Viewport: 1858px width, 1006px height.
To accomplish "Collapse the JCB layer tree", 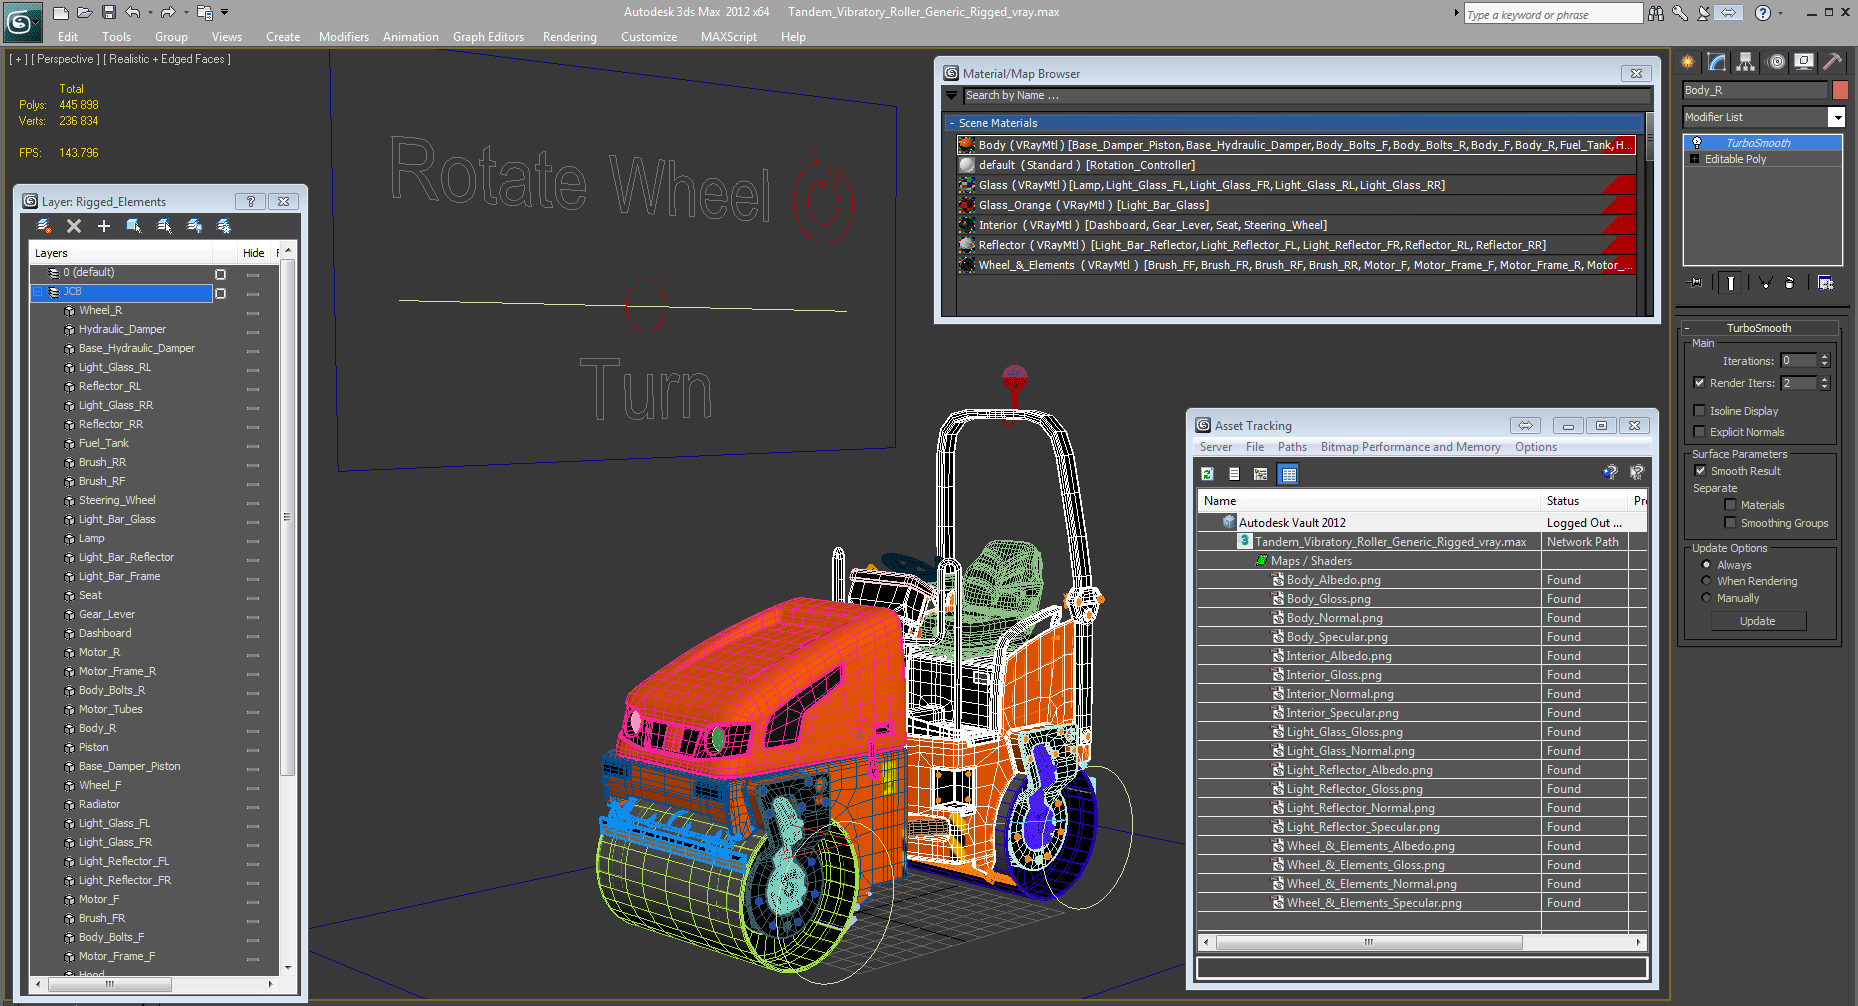I will pos(38,292).
